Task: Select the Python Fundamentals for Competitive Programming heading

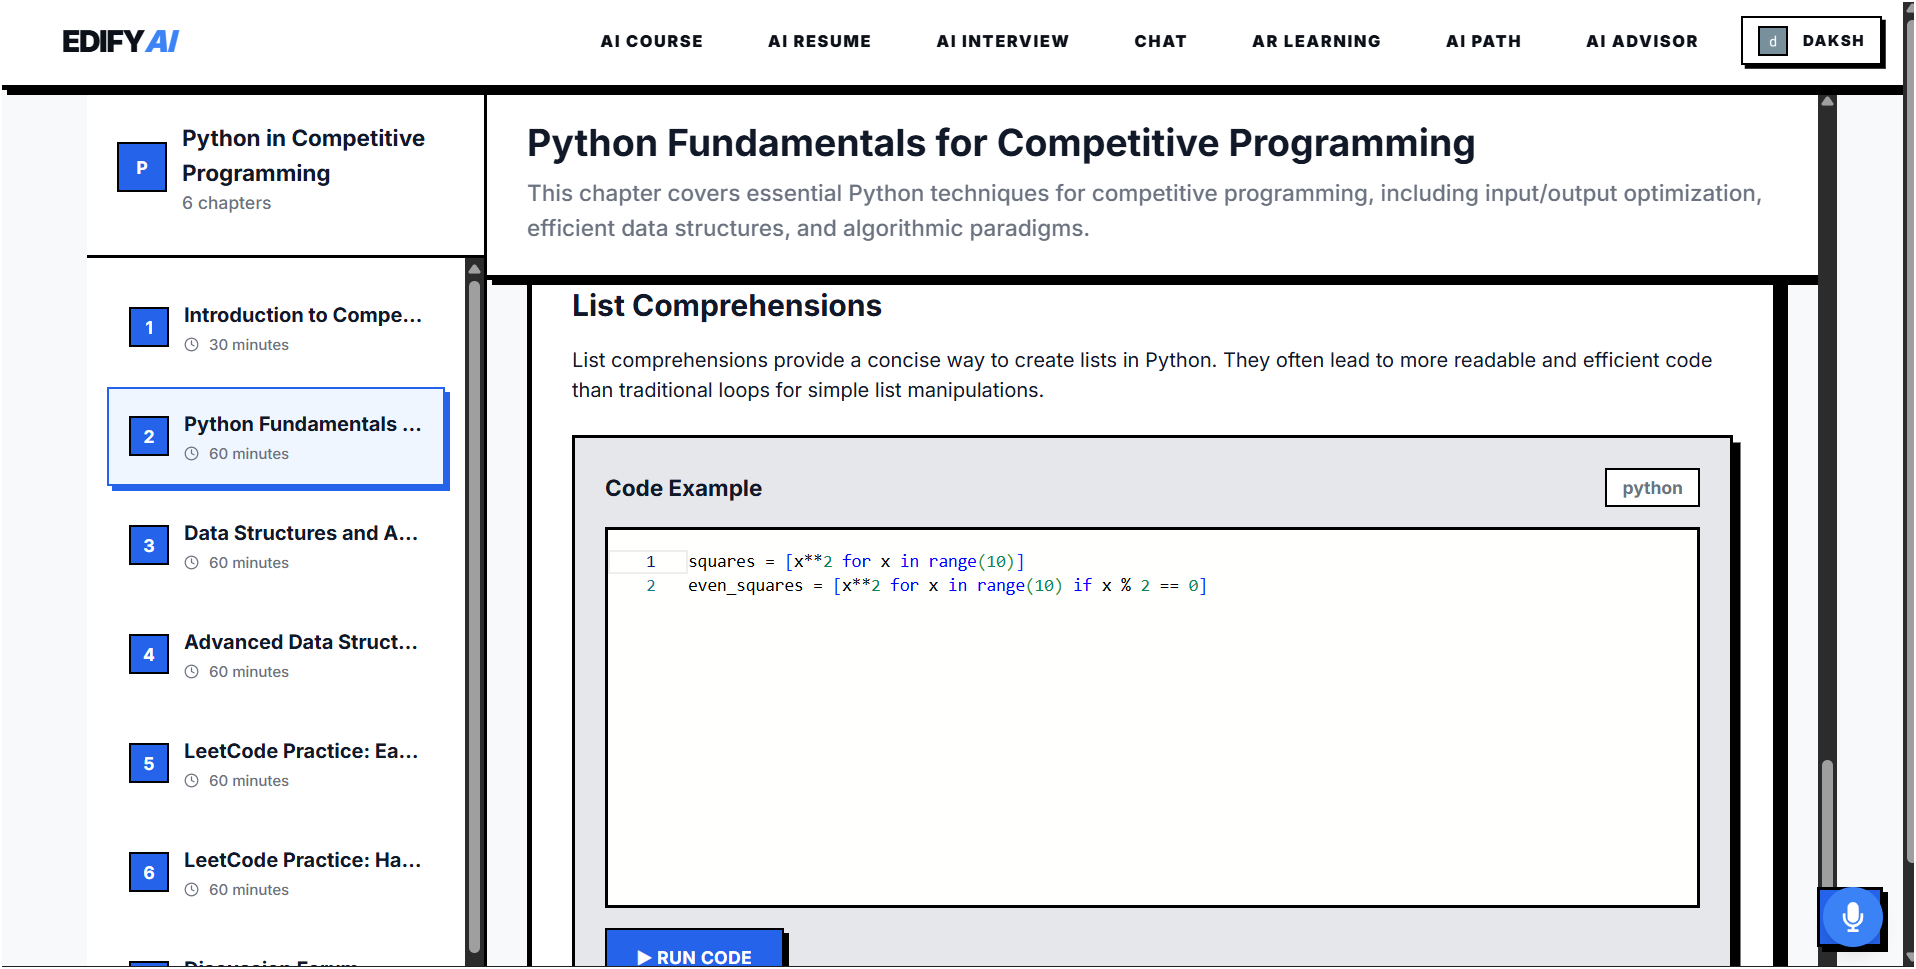Action: click(1001, 143)
